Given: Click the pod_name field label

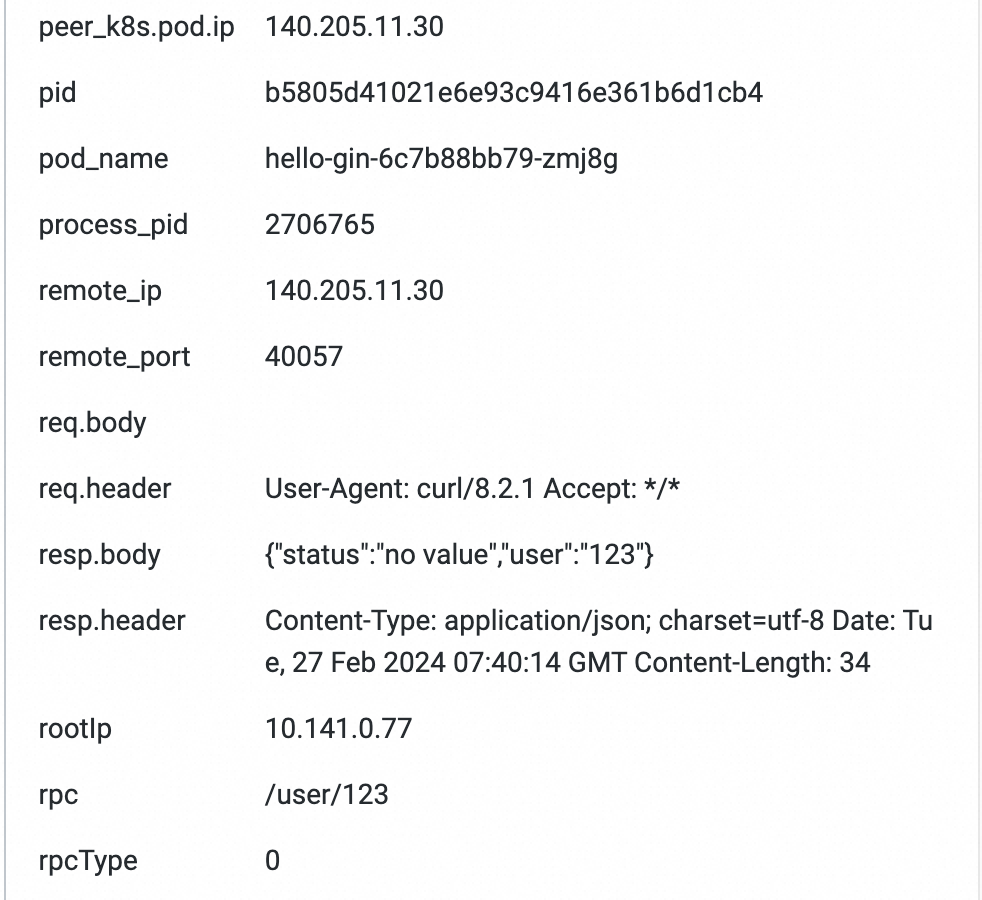Looking at the screenshot, I should click(x=103, y=159).
